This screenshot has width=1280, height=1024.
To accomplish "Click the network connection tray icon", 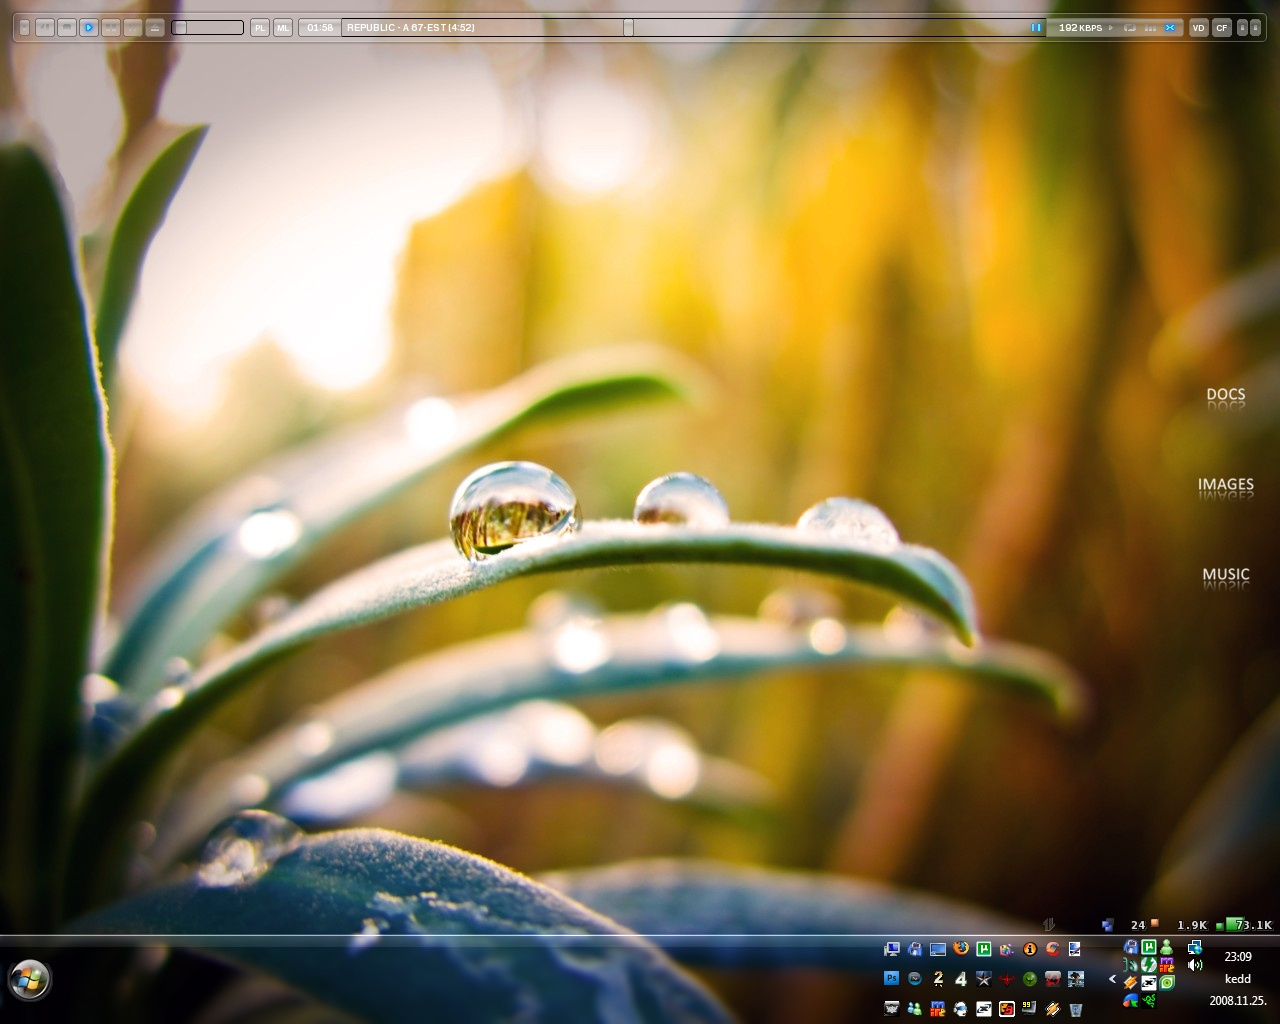I will point(1195,948).
